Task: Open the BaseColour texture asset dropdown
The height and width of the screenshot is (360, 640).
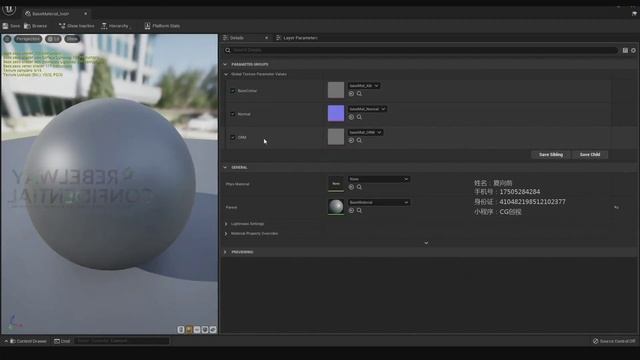Action: [364, 86]
